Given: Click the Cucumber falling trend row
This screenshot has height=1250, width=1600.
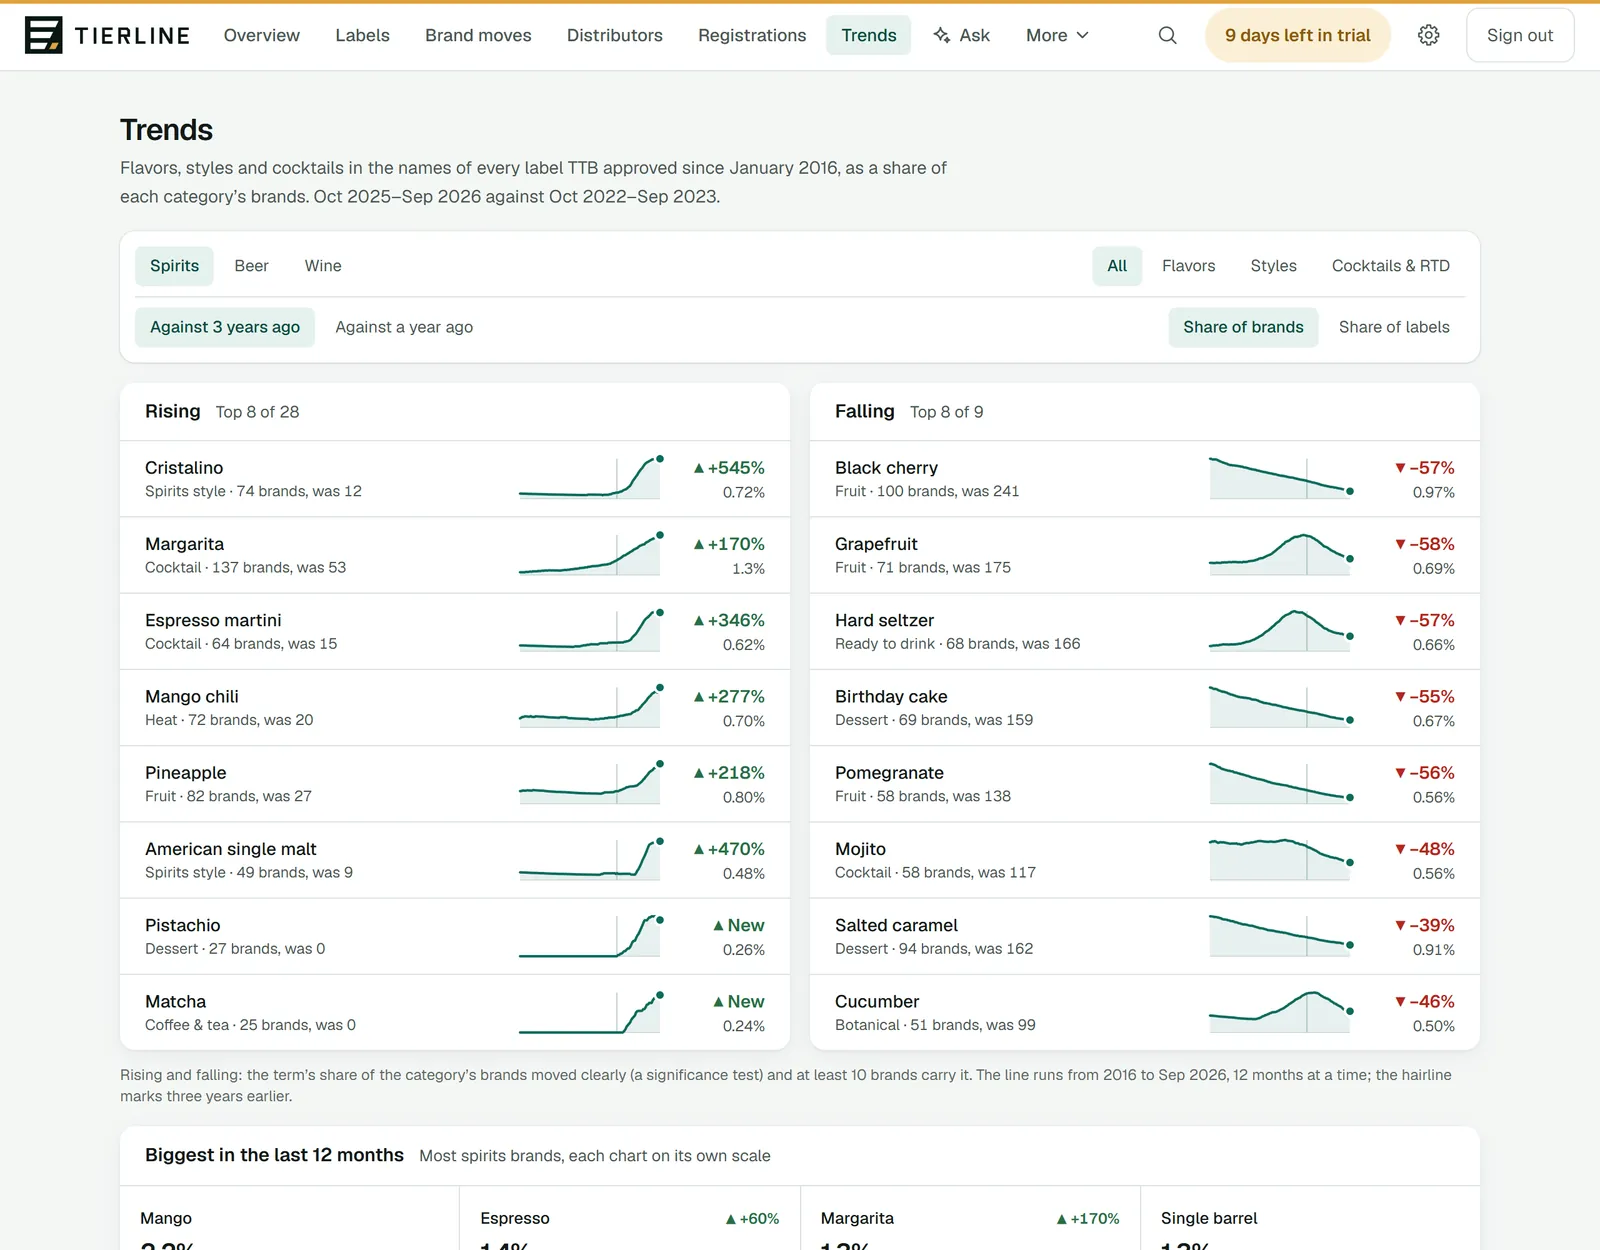Looking at the screenshot, I should coord(1145,1012).
